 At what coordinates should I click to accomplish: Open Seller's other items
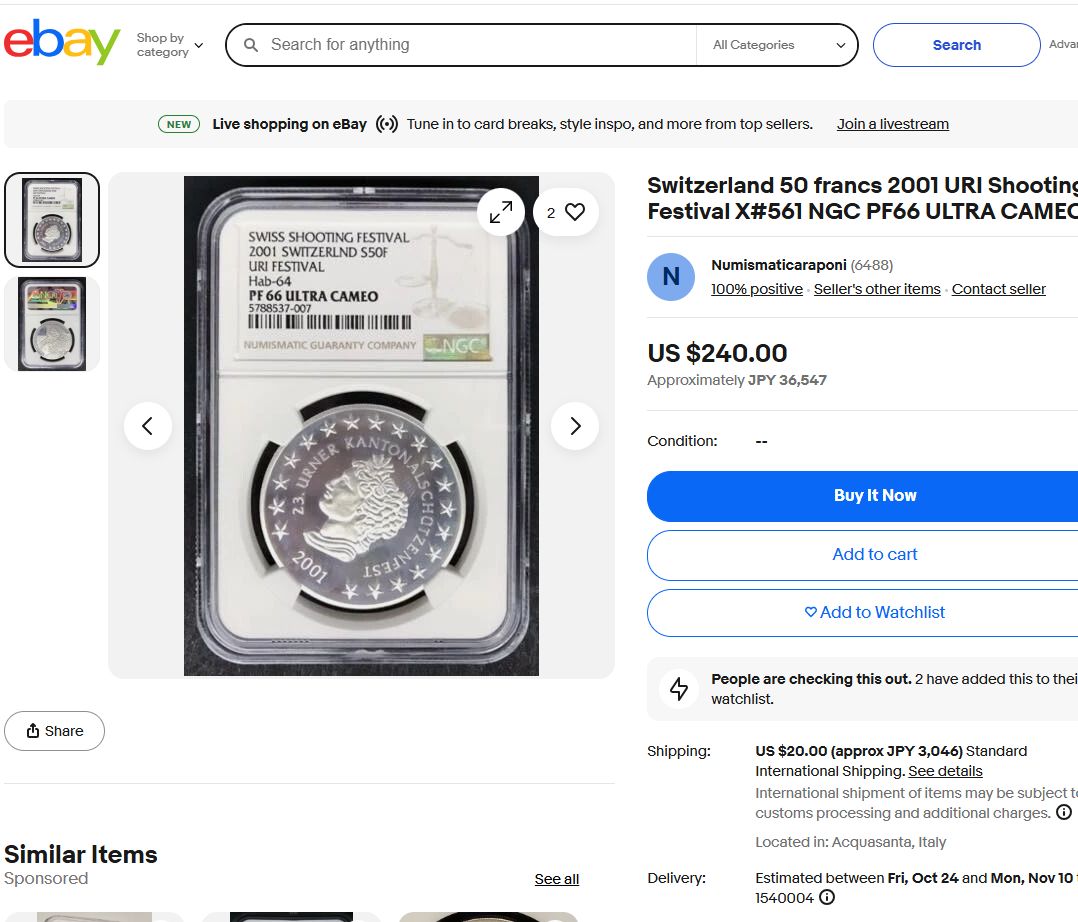click(x=877, y=289)
